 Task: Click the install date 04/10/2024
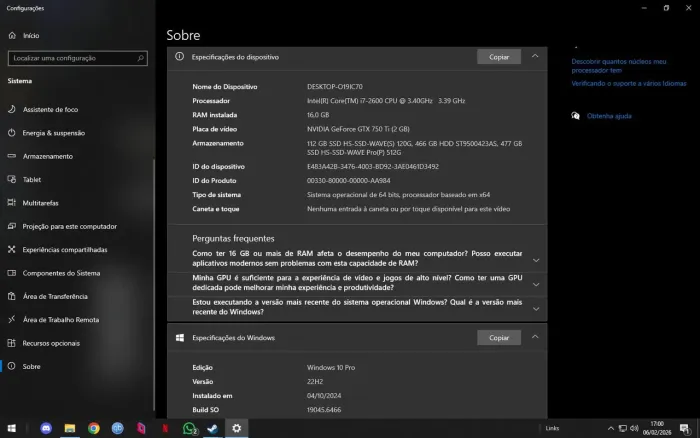324,396
